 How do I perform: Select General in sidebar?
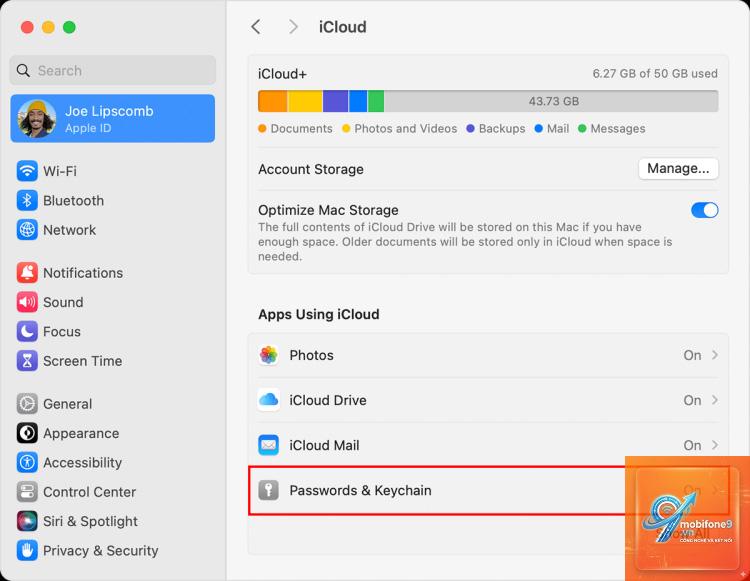pos(113,404)
